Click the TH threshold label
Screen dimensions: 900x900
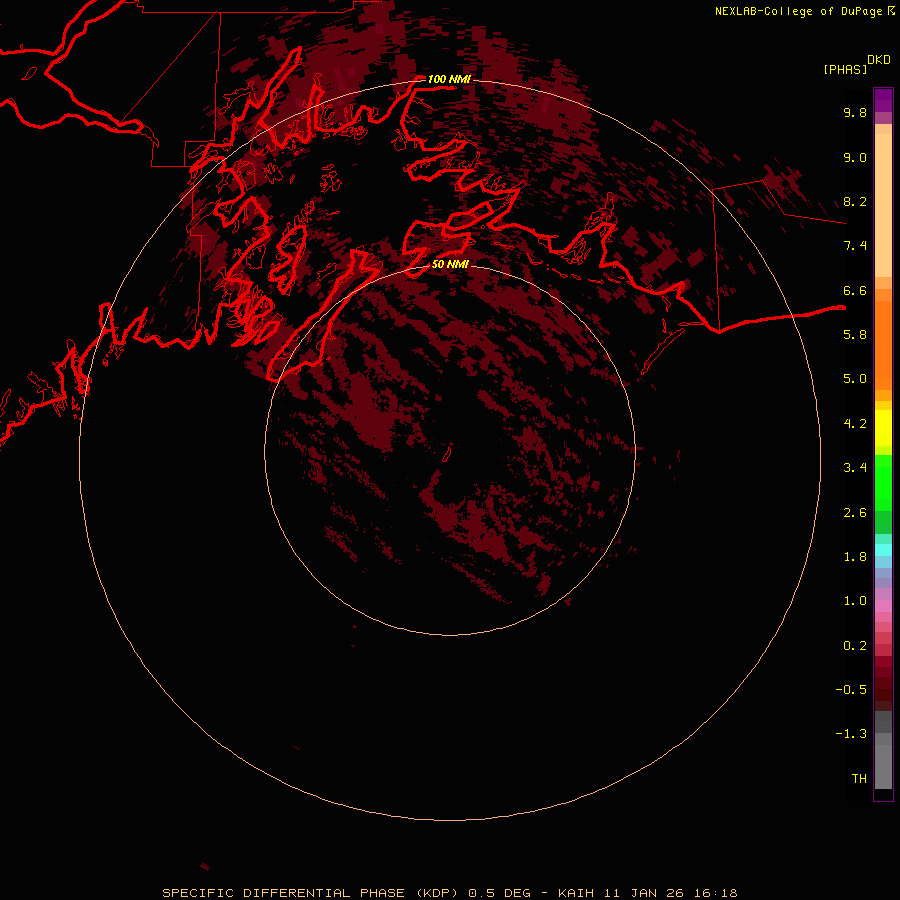click(x=859, y=779)
